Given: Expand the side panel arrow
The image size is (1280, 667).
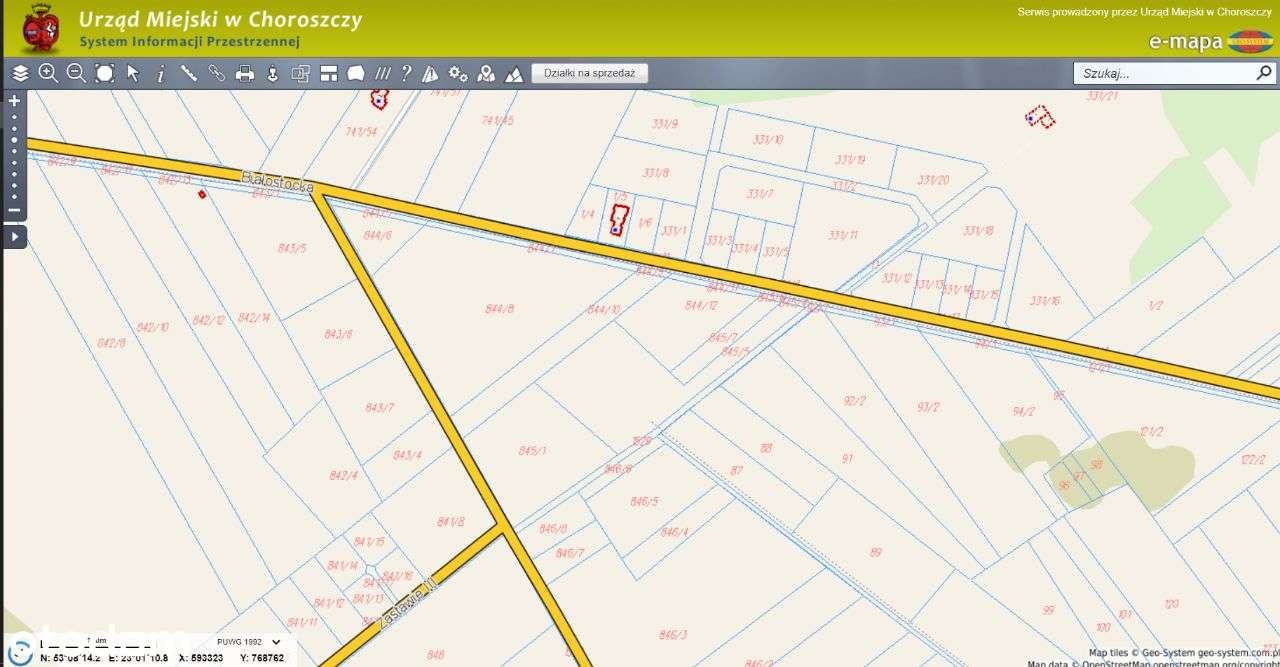Looking at the screenshot, I should click(x=15, y=237).
